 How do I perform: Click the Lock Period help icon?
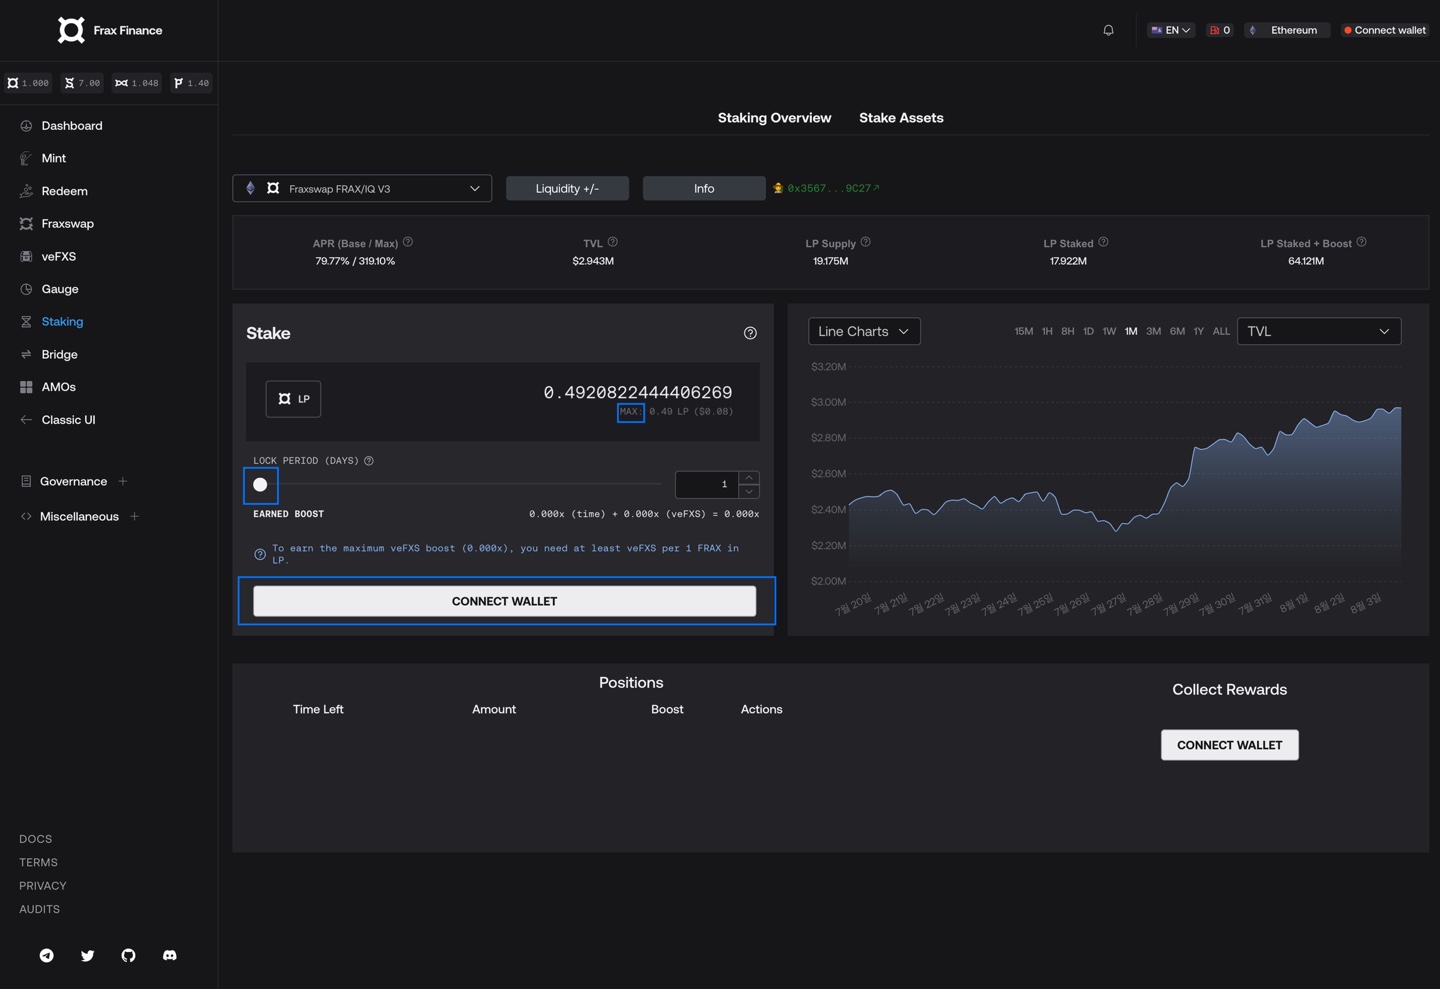tap(369, 461)
